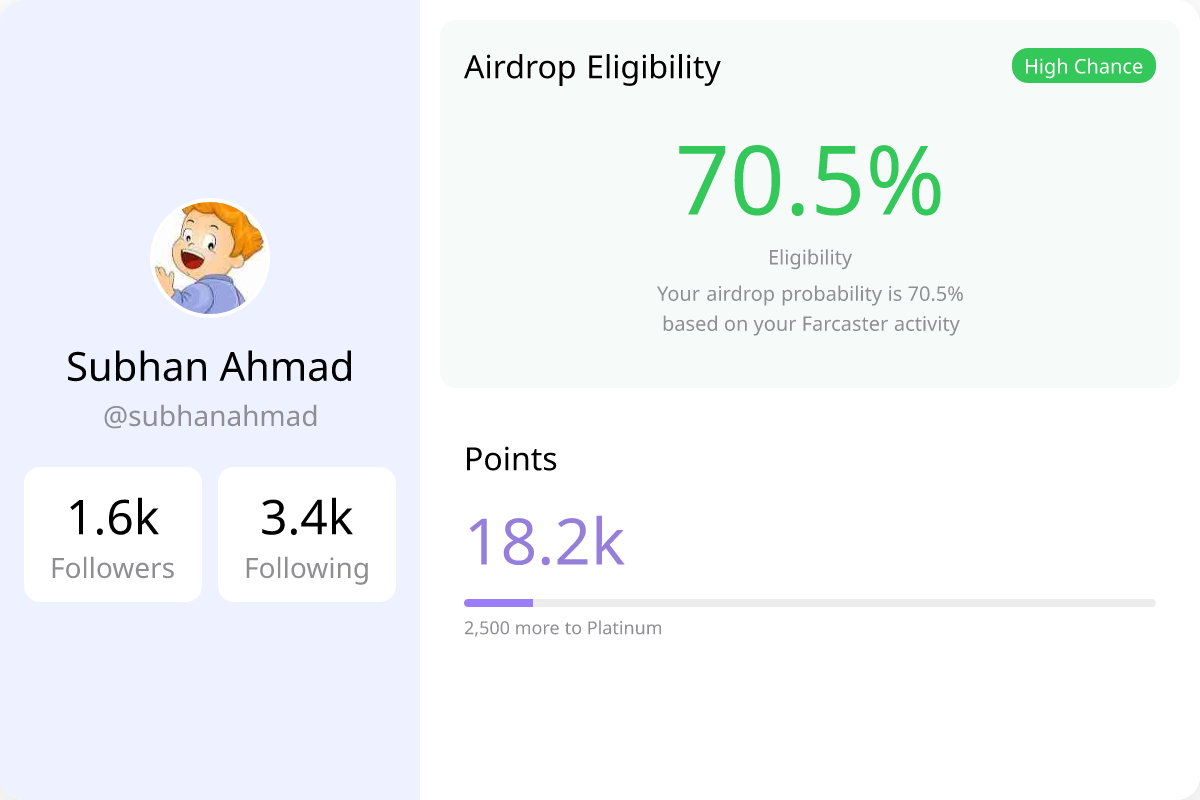Image resolution: width=1200 pixels, height=800 pixels.
Task: Click the Followers label text
Action: [113, 568]
